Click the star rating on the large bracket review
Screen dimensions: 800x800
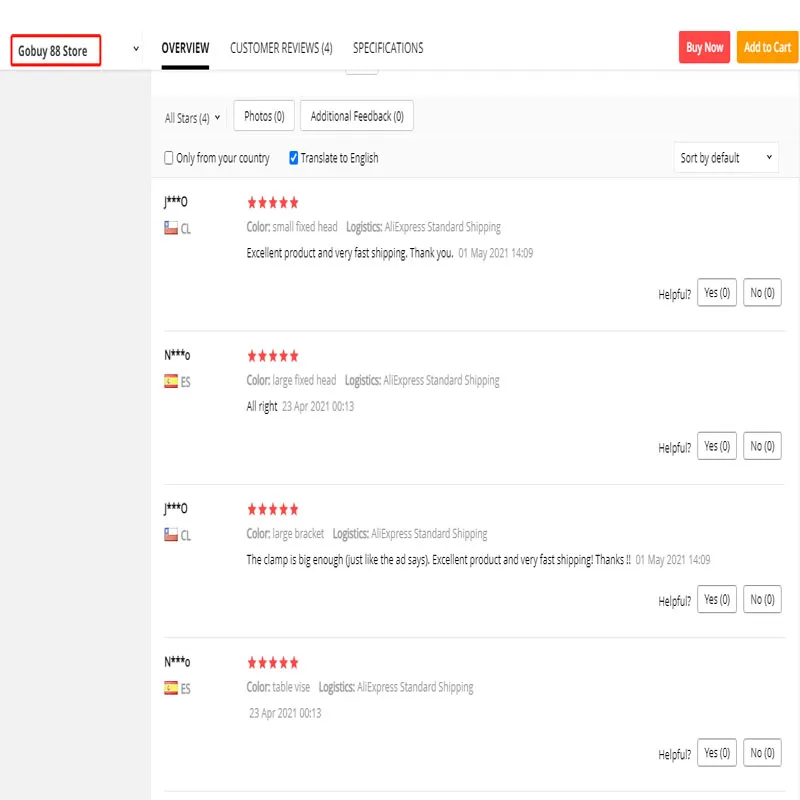(272, 509)
